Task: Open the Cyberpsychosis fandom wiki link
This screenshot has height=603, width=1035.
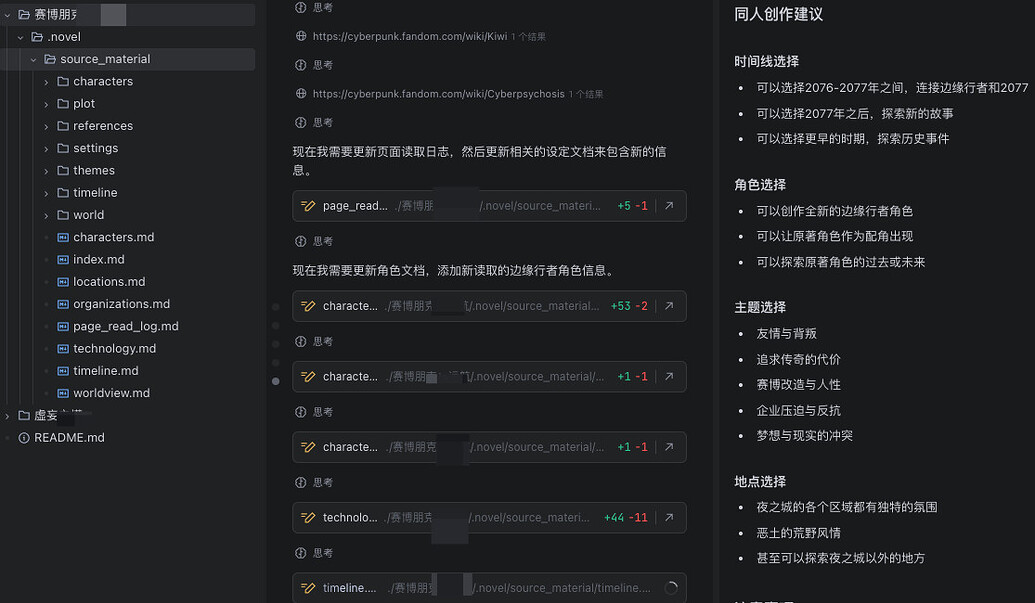Action: pos(438,94)
